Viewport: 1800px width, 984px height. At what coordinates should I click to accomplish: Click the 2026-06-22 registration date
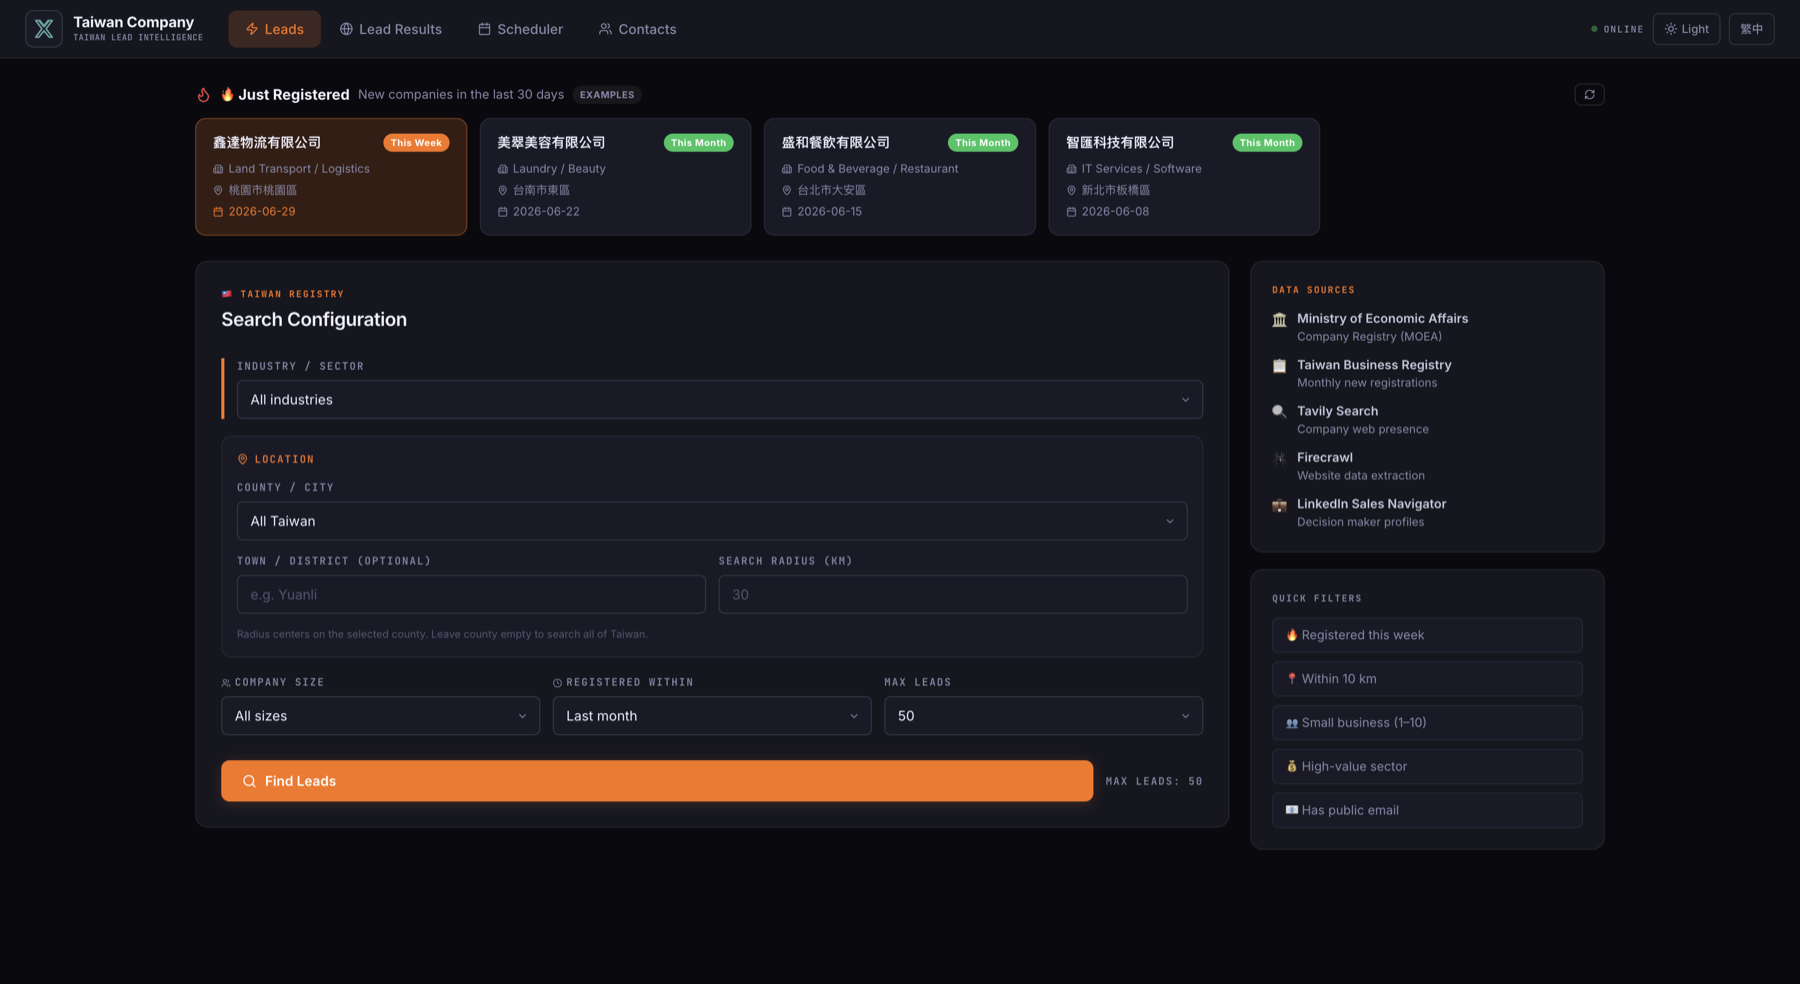coord(546,212)
